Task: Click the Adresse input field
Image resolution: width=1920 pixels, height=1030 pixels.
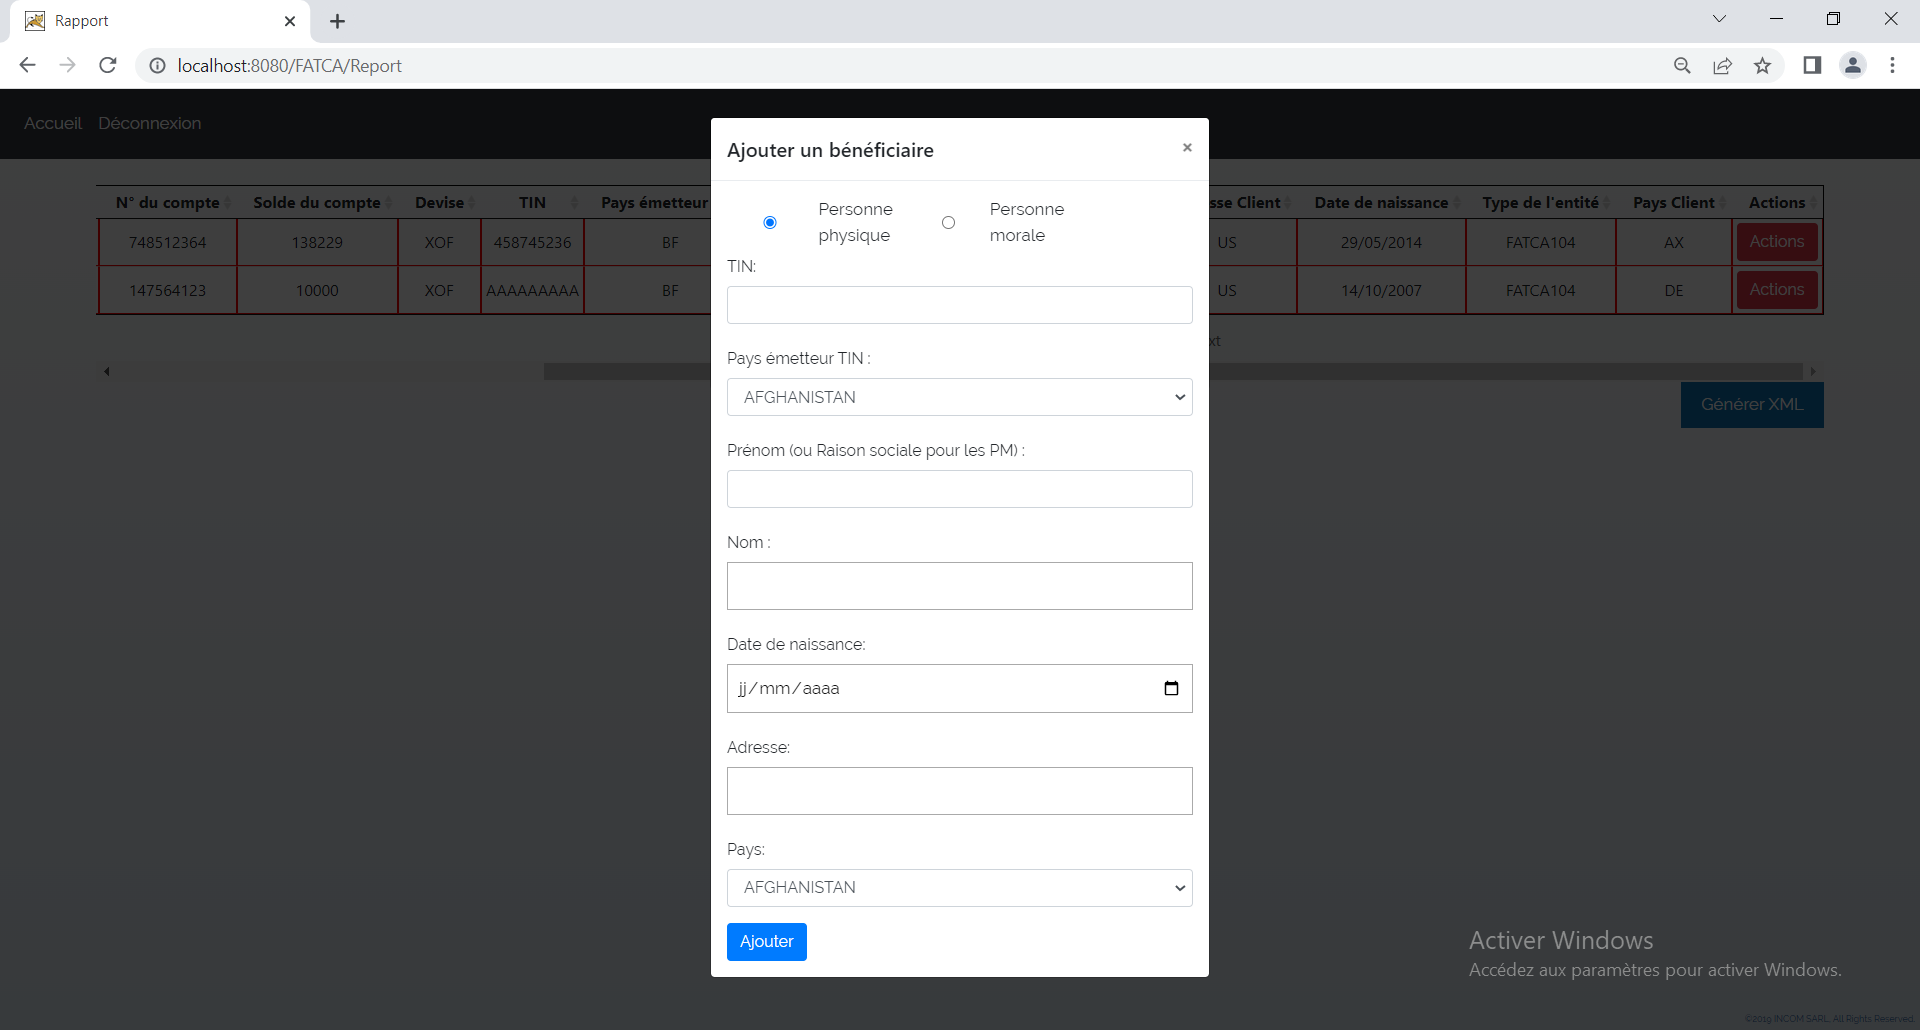Action: click(960, 791)
